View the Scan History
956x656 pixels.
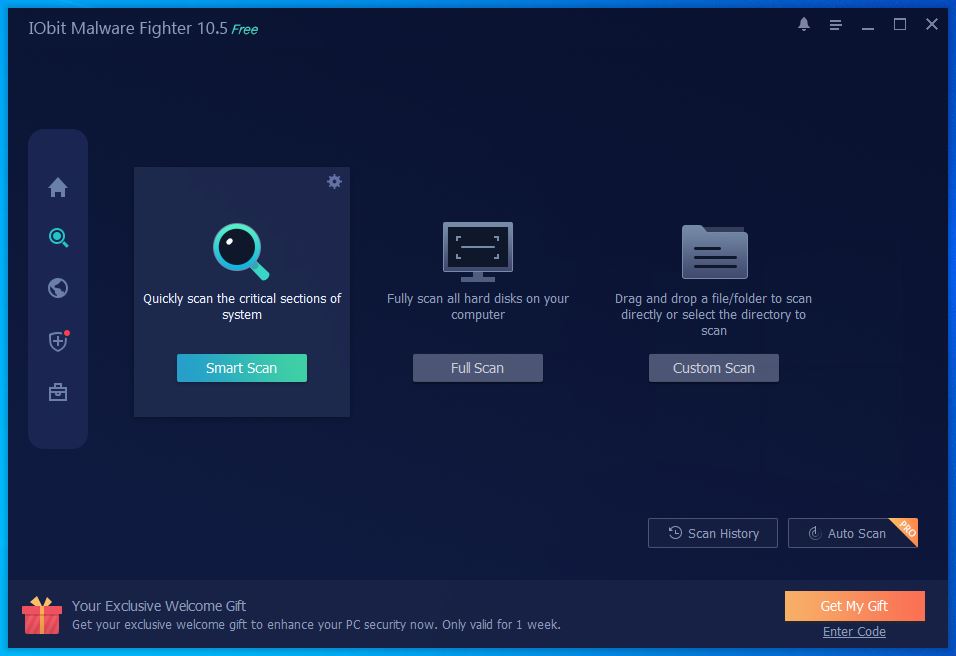713,533
